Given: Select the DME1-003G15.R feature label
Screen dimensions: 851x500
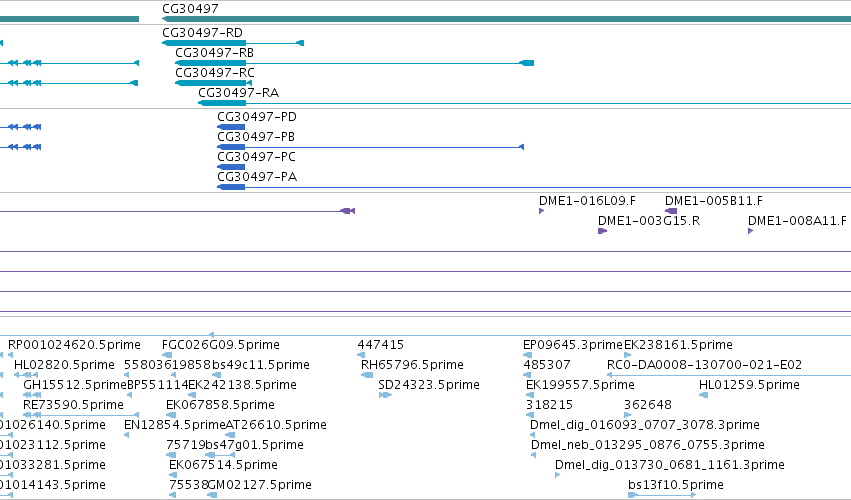Looking at the screenshot, I should 649,221.
